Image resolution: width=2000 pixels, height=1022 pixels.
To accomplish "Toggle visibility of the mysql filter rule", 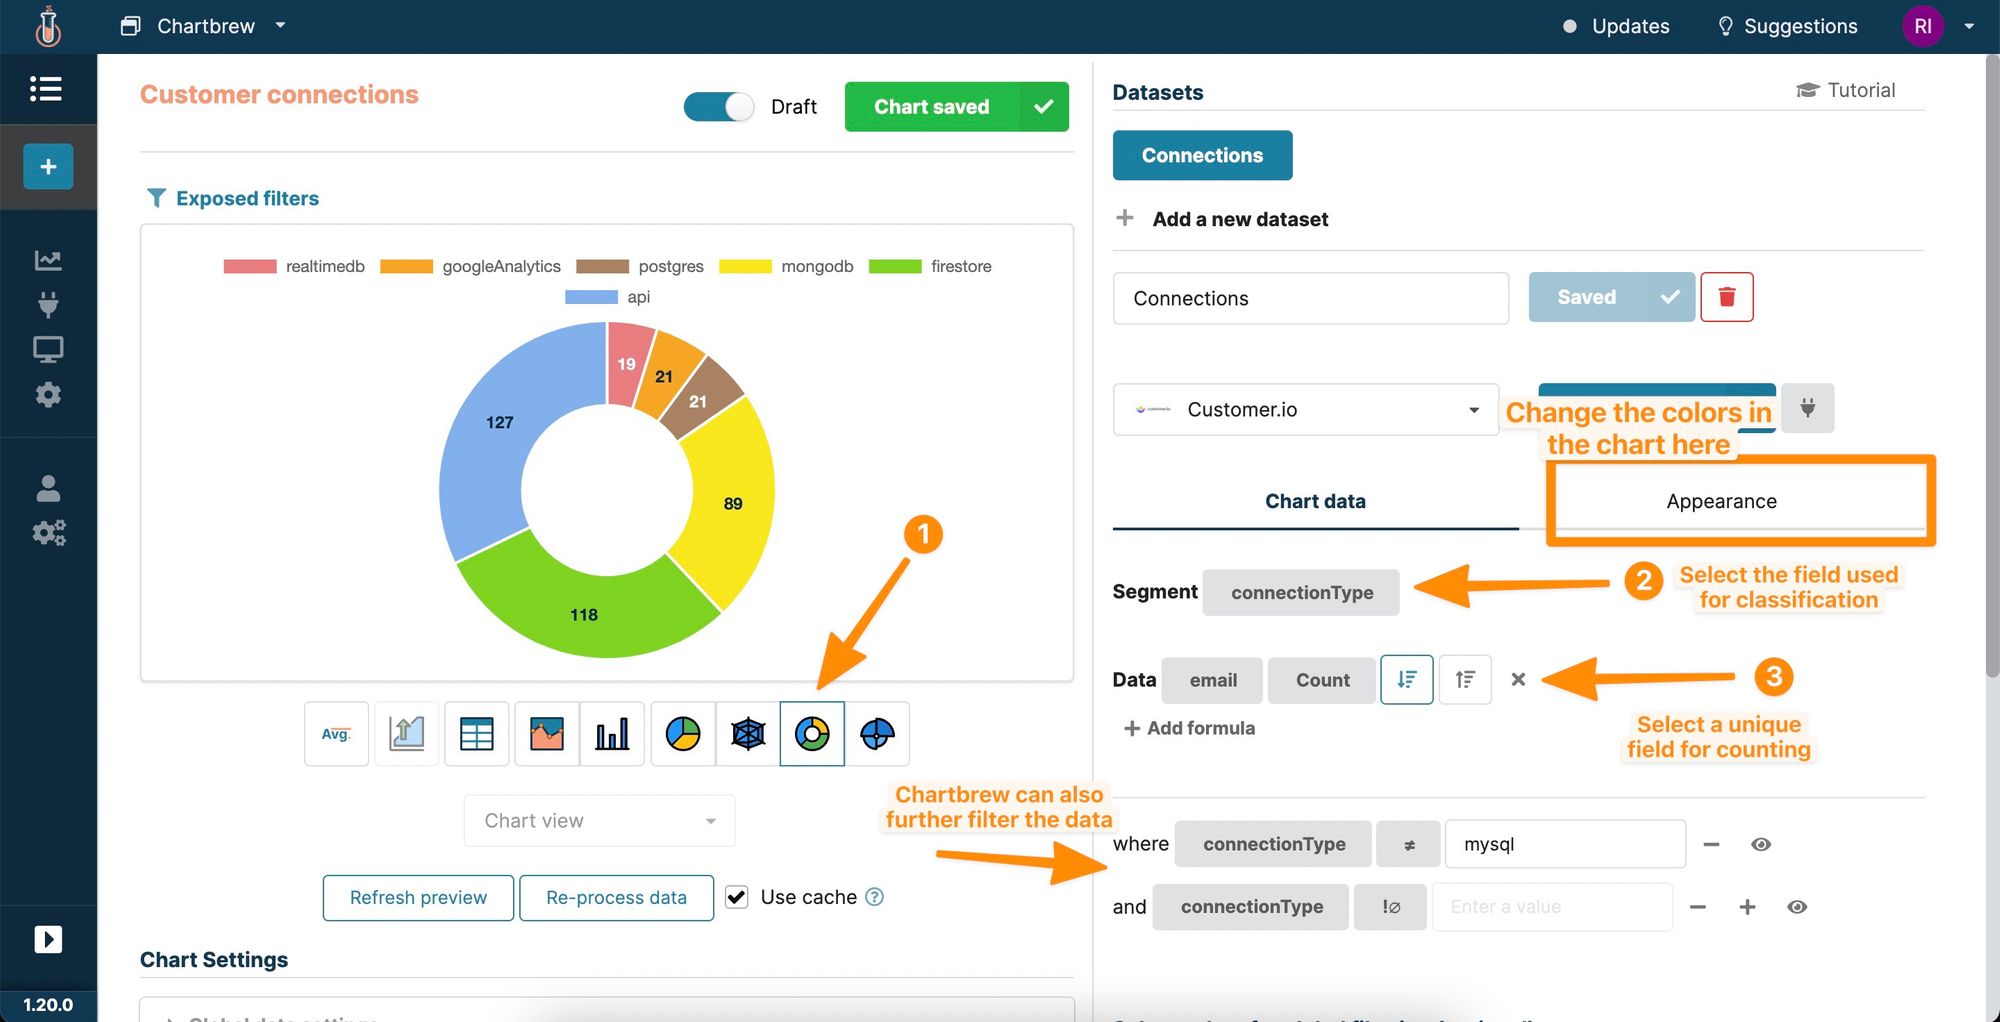I will pos(1761,844).
